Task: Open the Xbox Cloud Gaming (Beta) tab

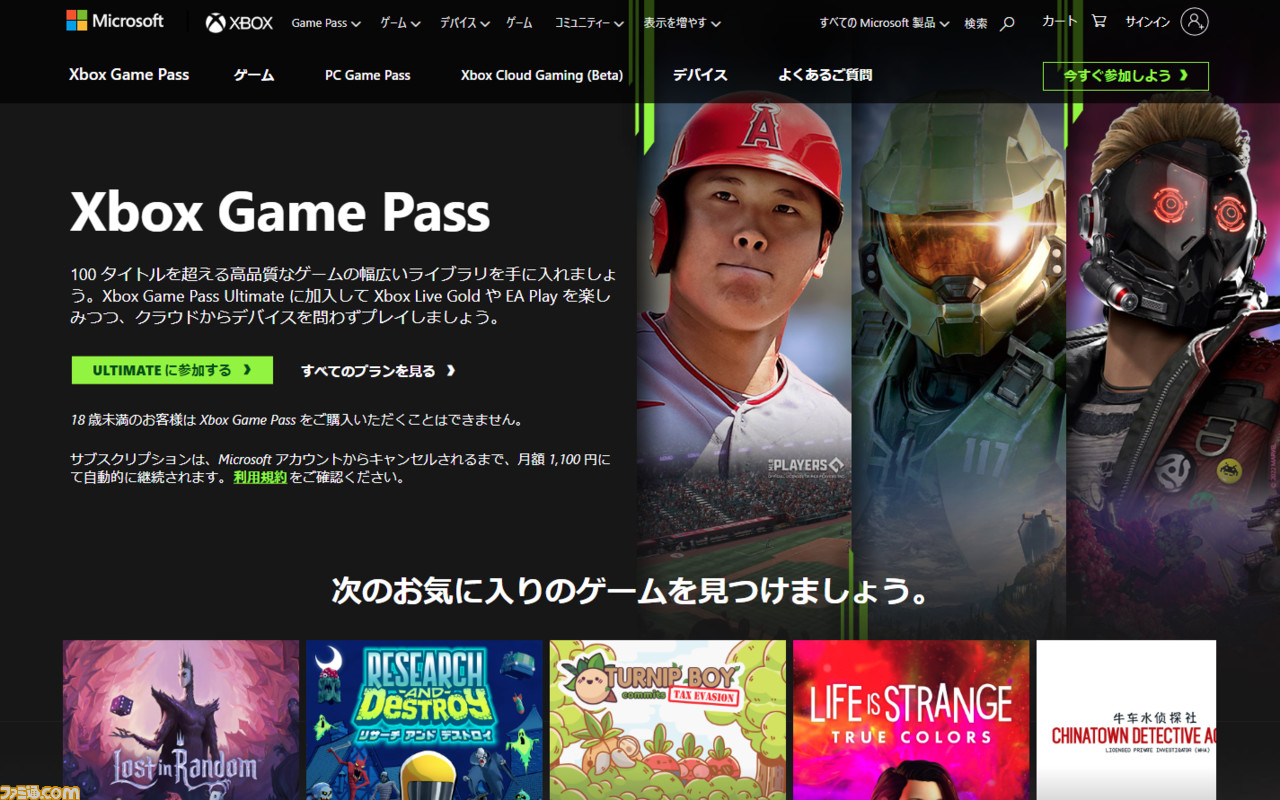Action: point(542,75)
